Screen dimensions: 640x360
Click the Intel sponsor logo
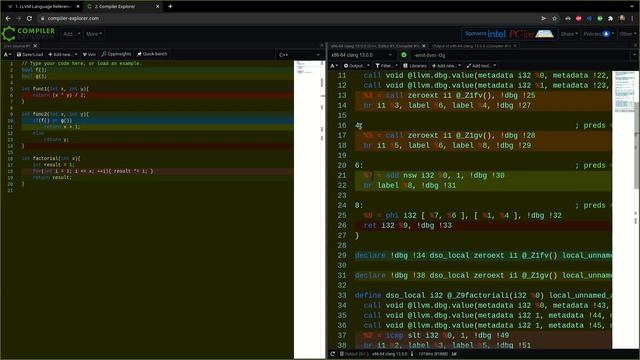[496, 34]
